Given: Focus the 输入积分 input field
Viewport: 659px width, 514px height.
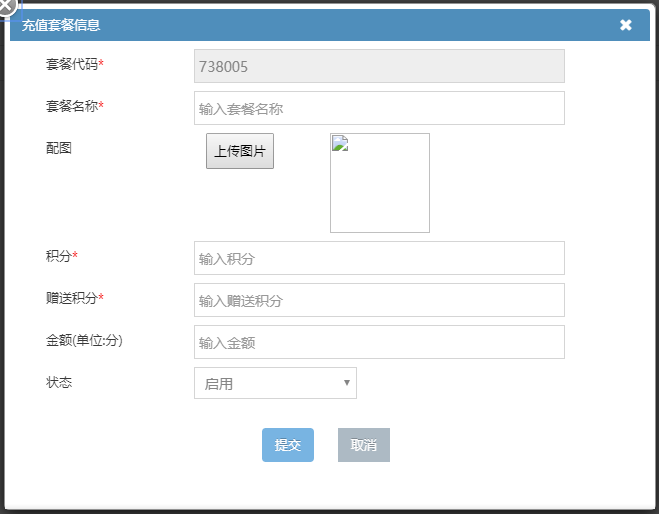Looking at the screenshot, I should [379, 258].
